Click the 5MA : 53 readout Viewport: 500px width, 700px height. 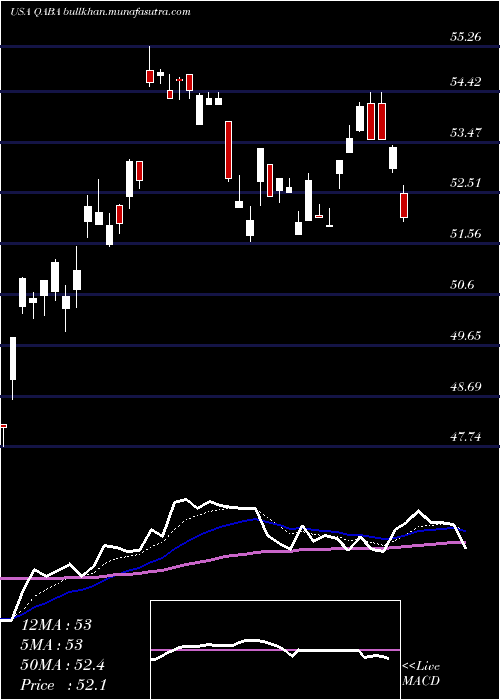(52, 645)
